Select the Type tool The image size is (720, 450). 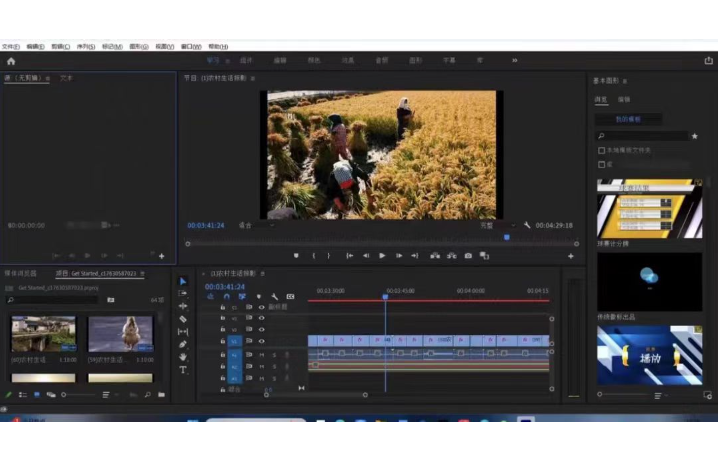[183, 369]
